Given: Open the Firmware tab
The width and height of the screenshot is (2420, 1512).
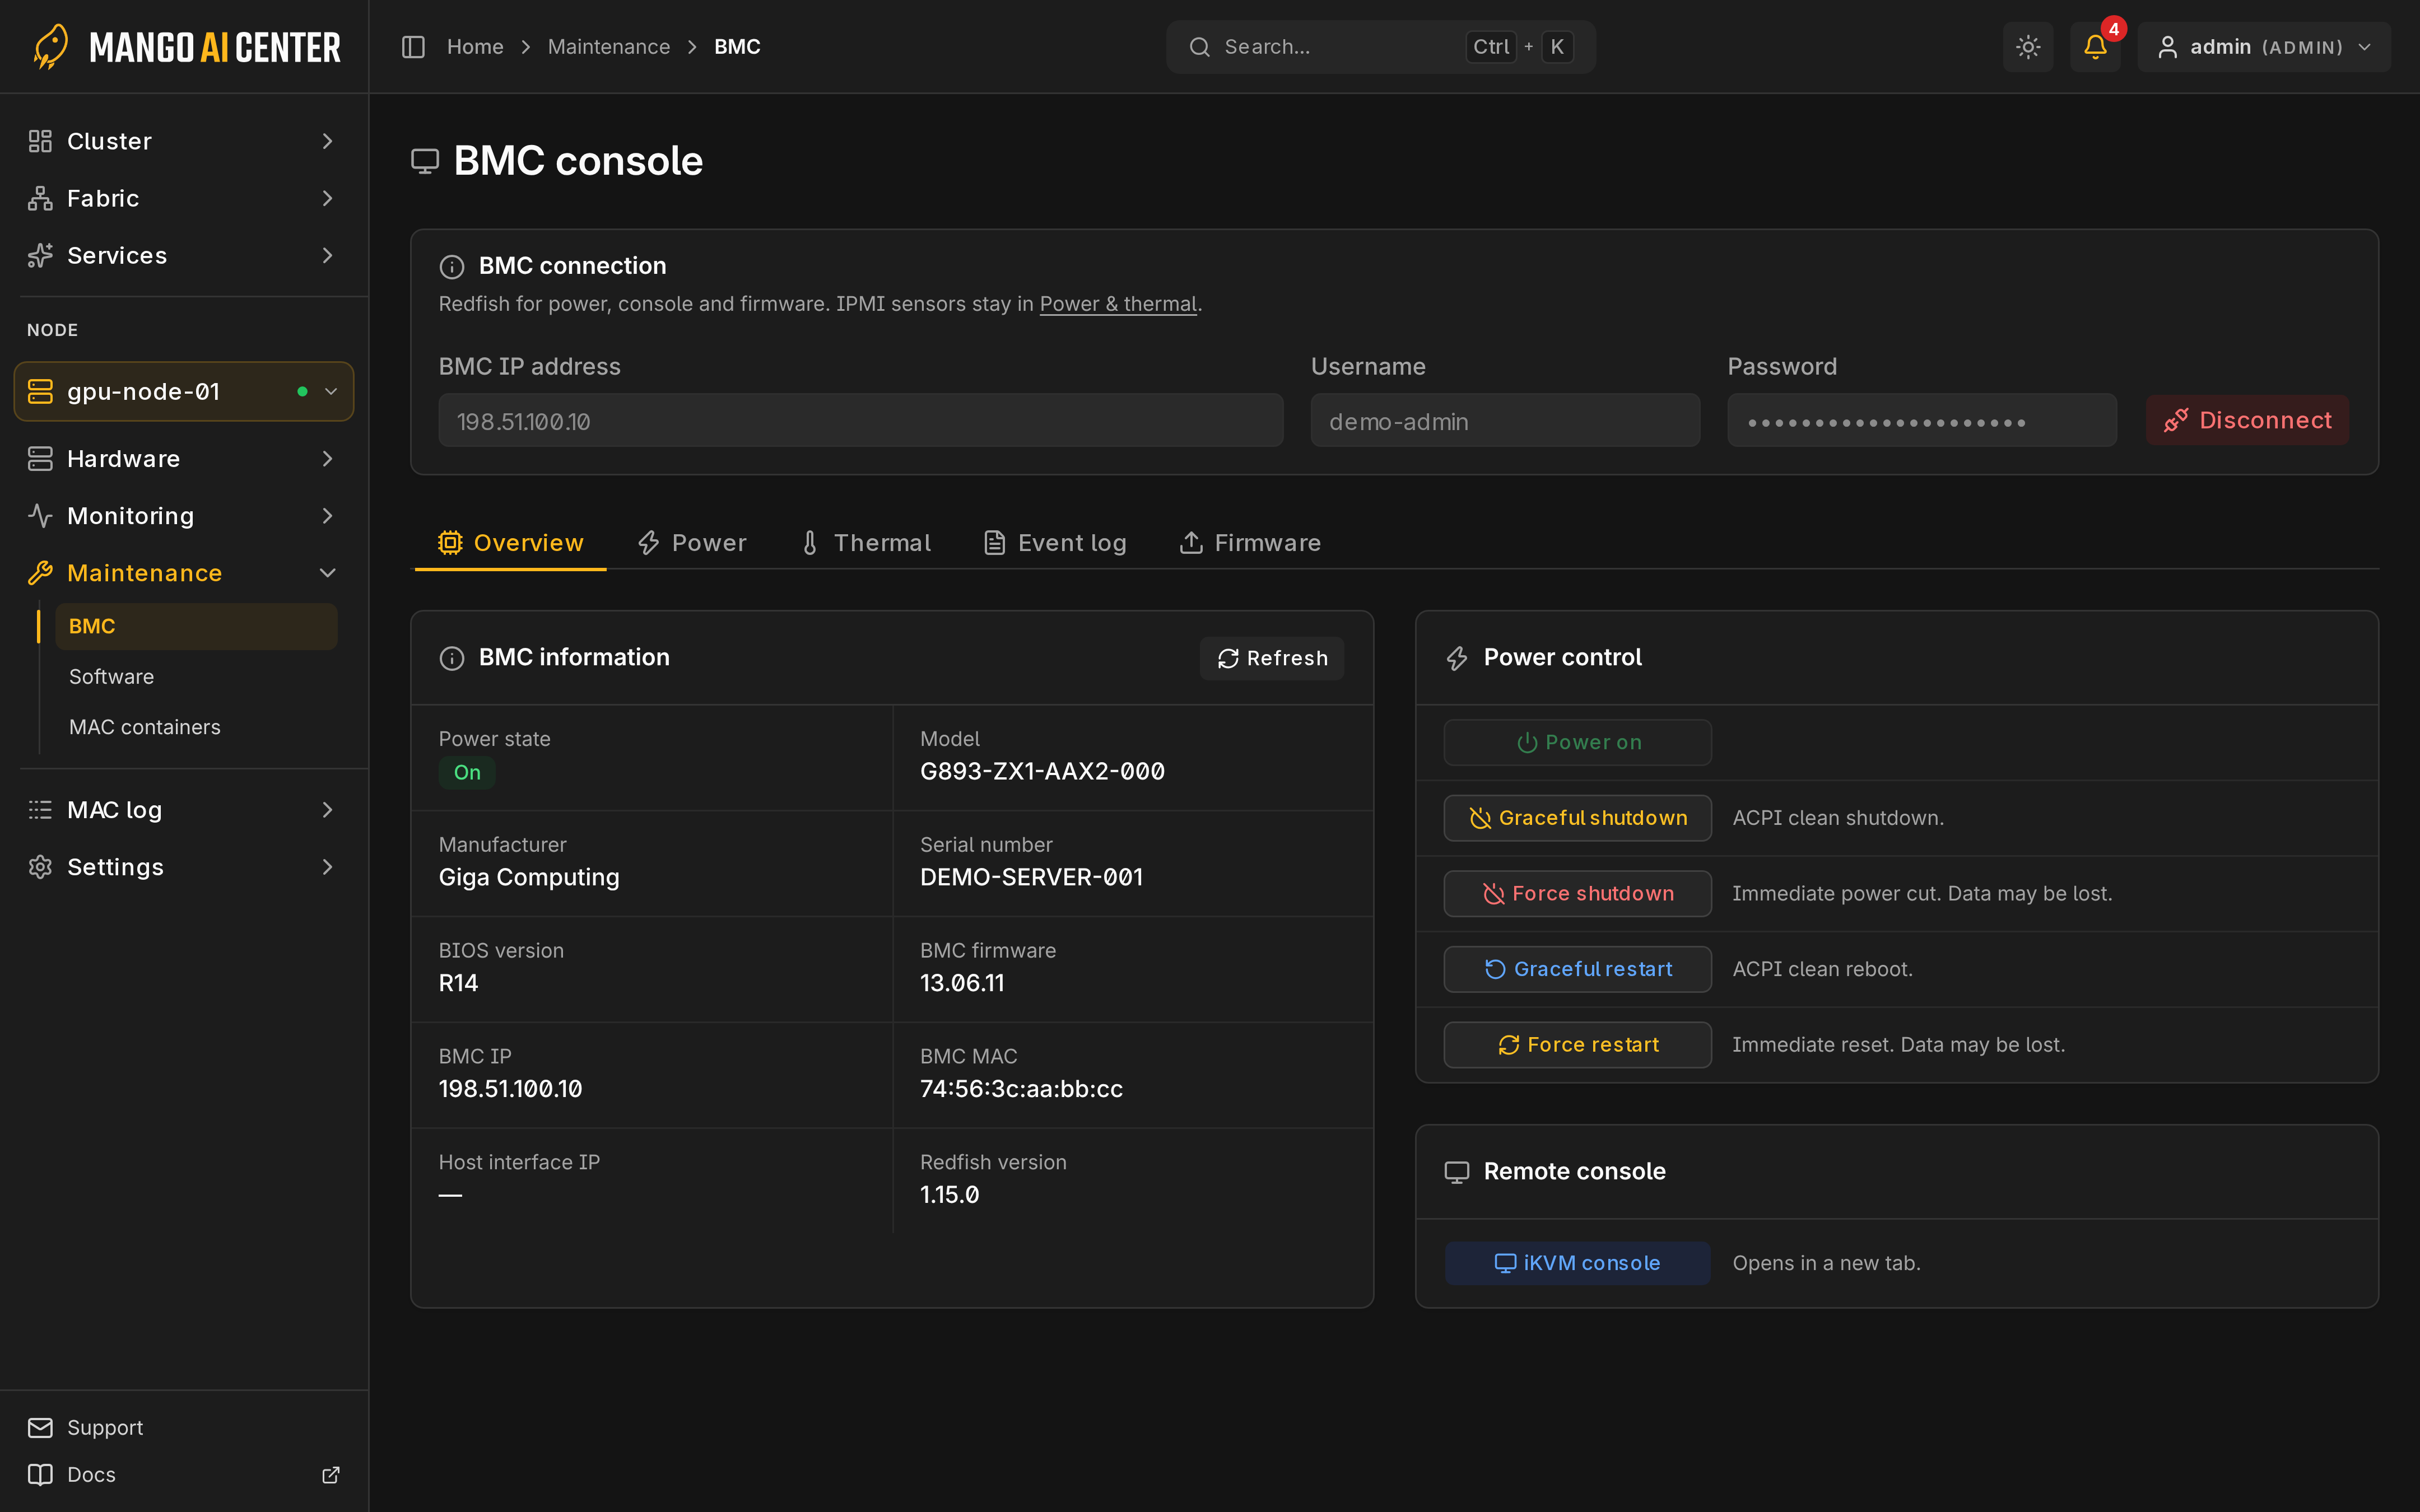Looking at the screenshot, I should coord(1250,543).
